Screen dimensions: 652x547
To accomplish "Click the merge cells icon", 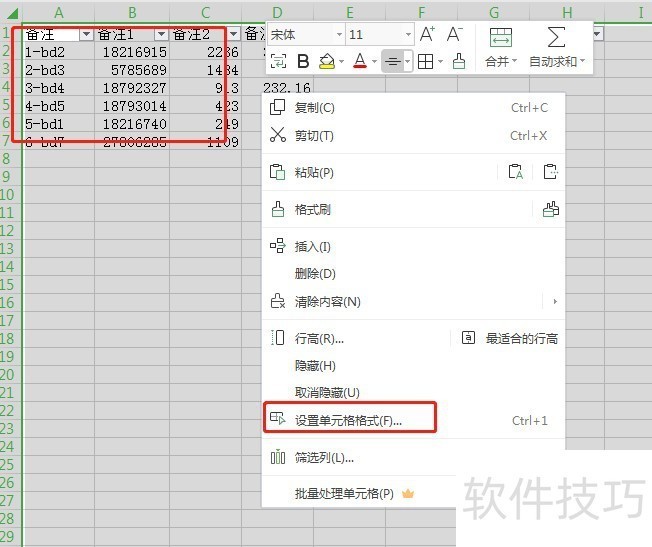I will point(500,38).
